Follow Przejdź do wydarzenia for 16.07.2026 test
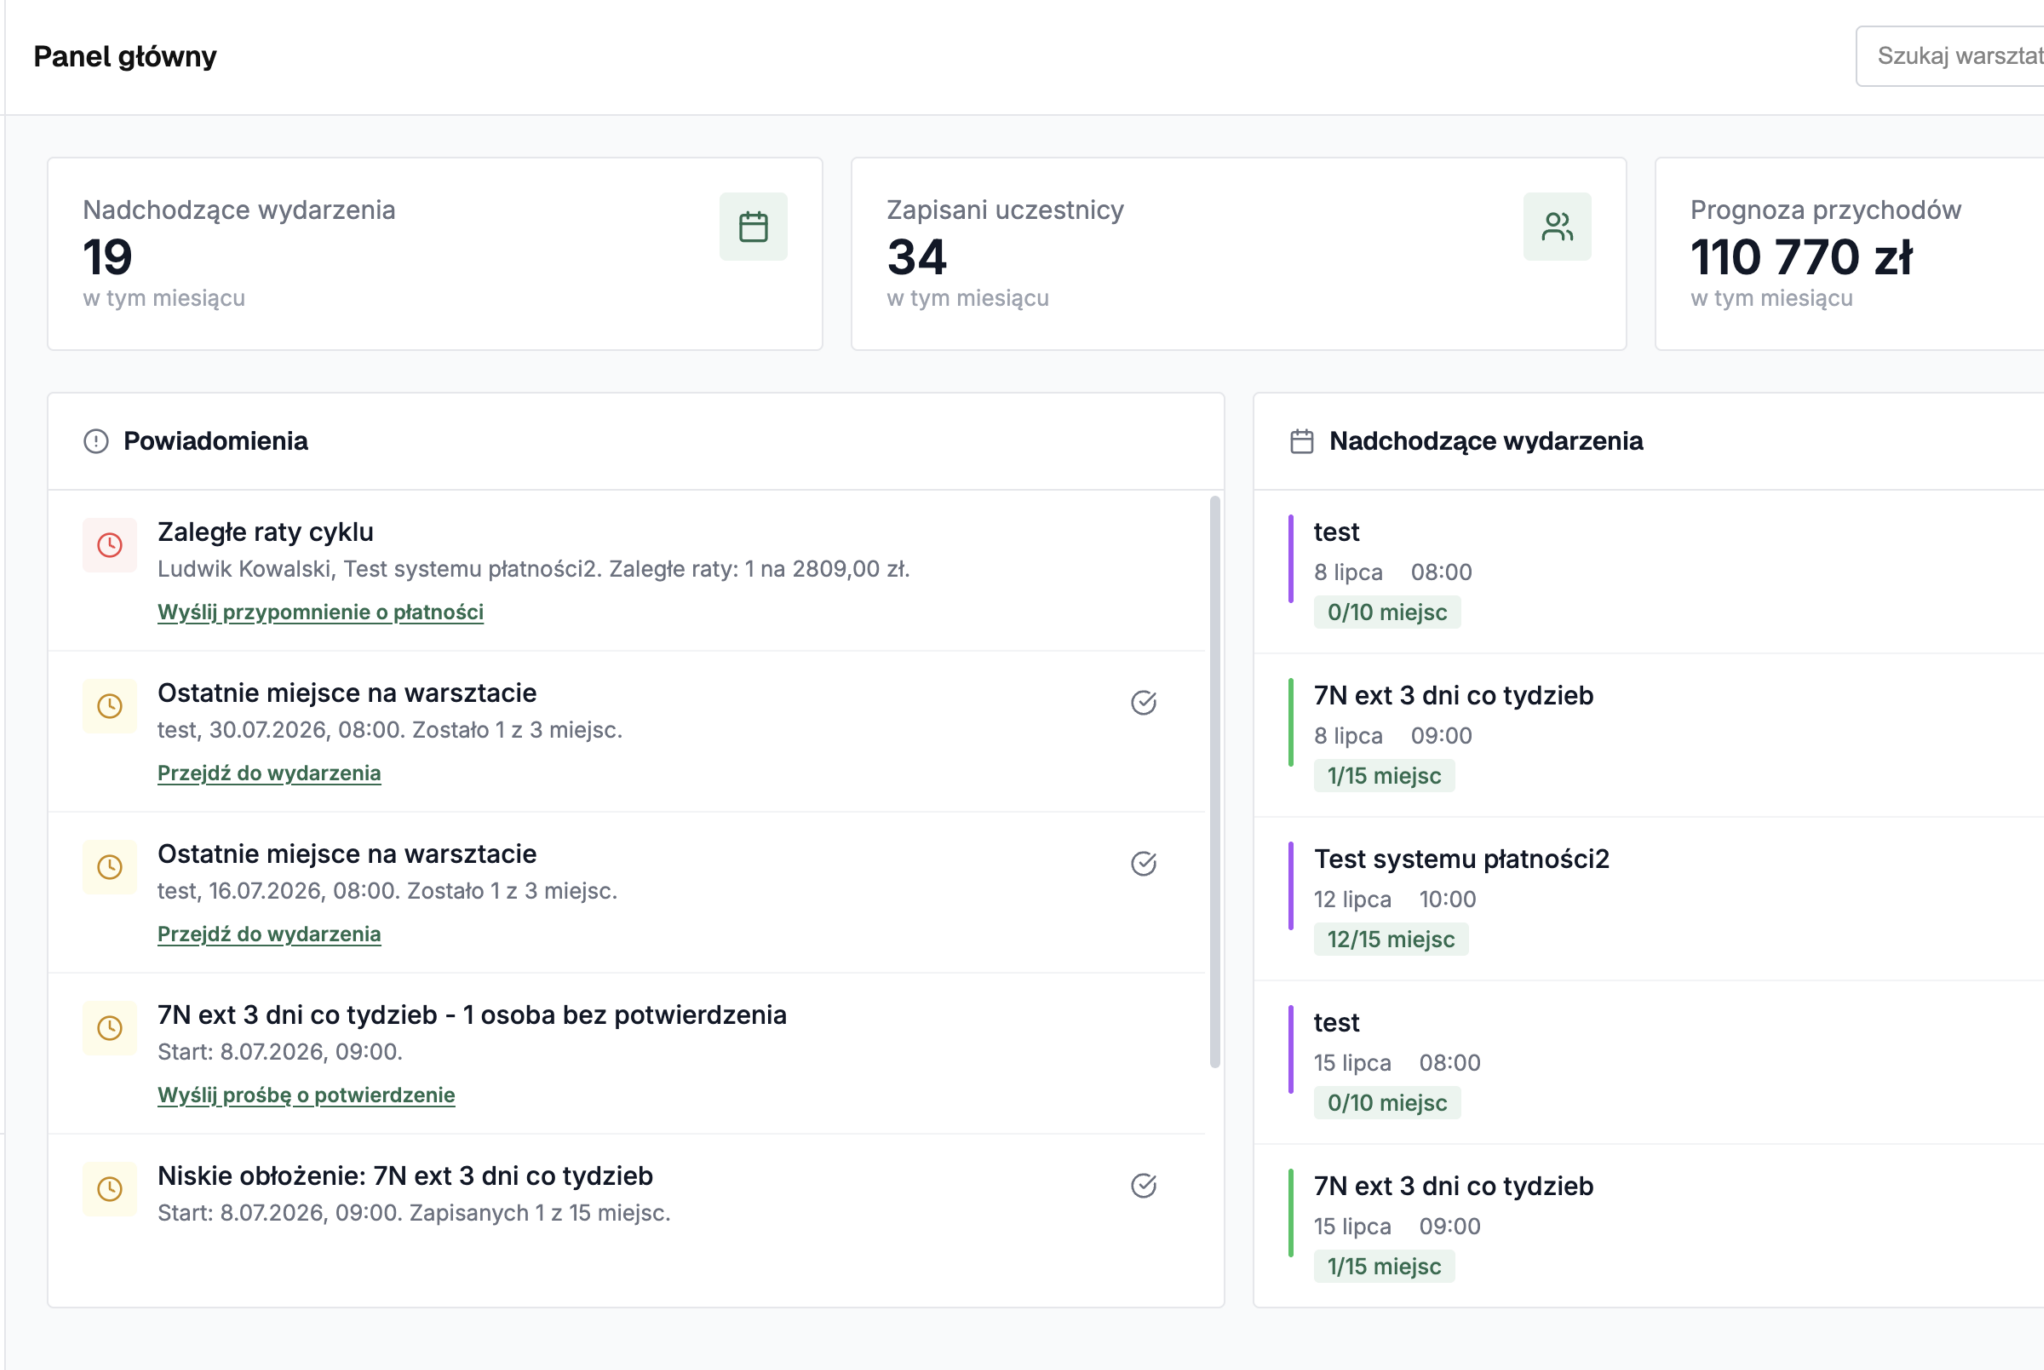 click(x=269, y=934)
